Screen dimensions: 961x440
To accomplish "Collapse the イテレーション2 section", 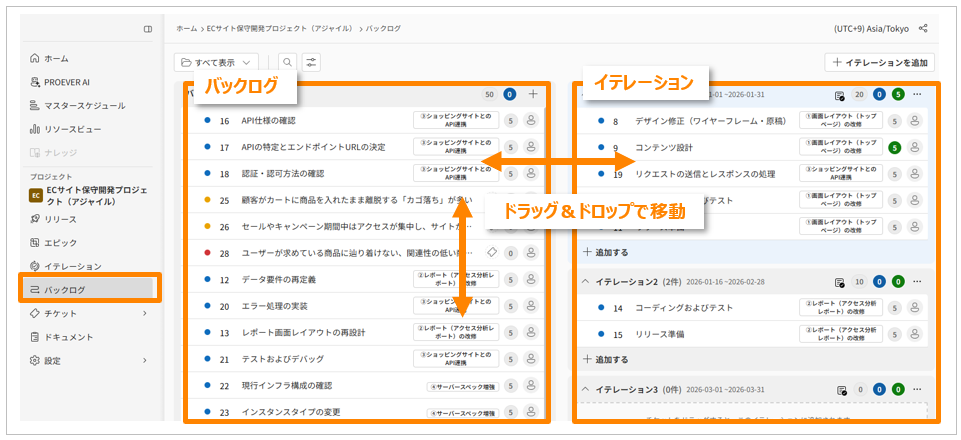I will [585, 282].
